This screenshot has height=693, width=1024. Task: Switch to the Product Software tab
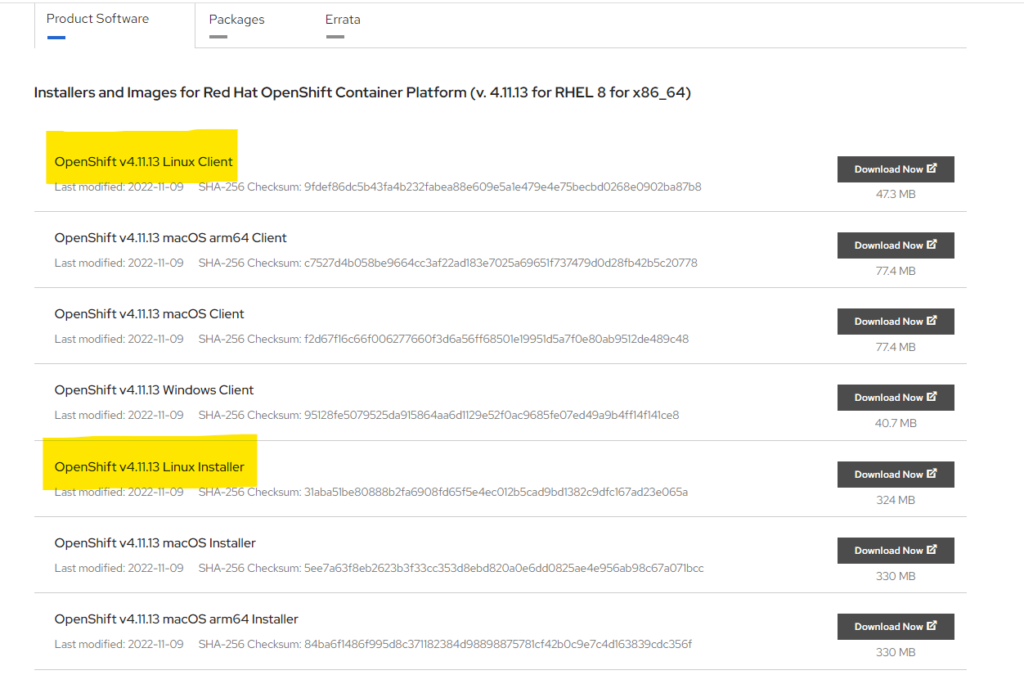(x=97, y=19)
